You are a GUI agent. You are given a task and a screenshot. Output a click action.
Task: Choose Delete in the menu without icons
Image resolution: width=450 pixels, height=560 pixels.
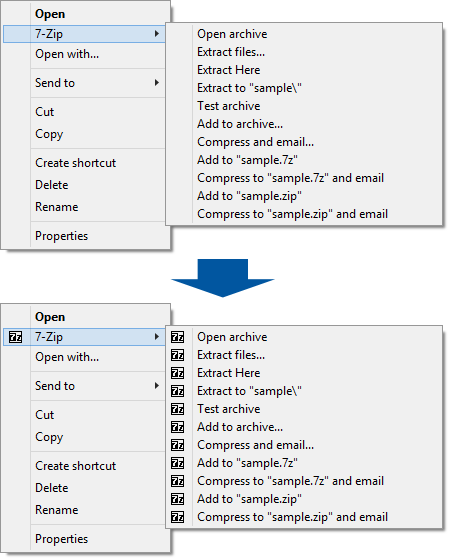pyautogui.click(x=52, y=185)
